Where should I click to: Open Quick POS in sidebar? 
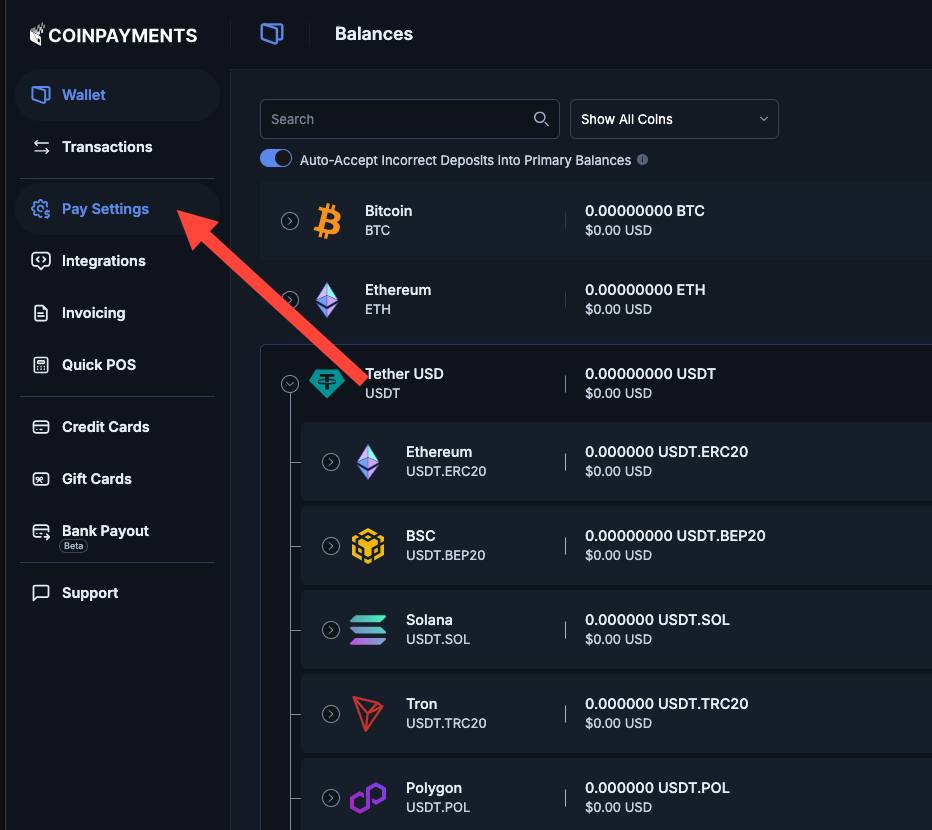pos(118,364)
